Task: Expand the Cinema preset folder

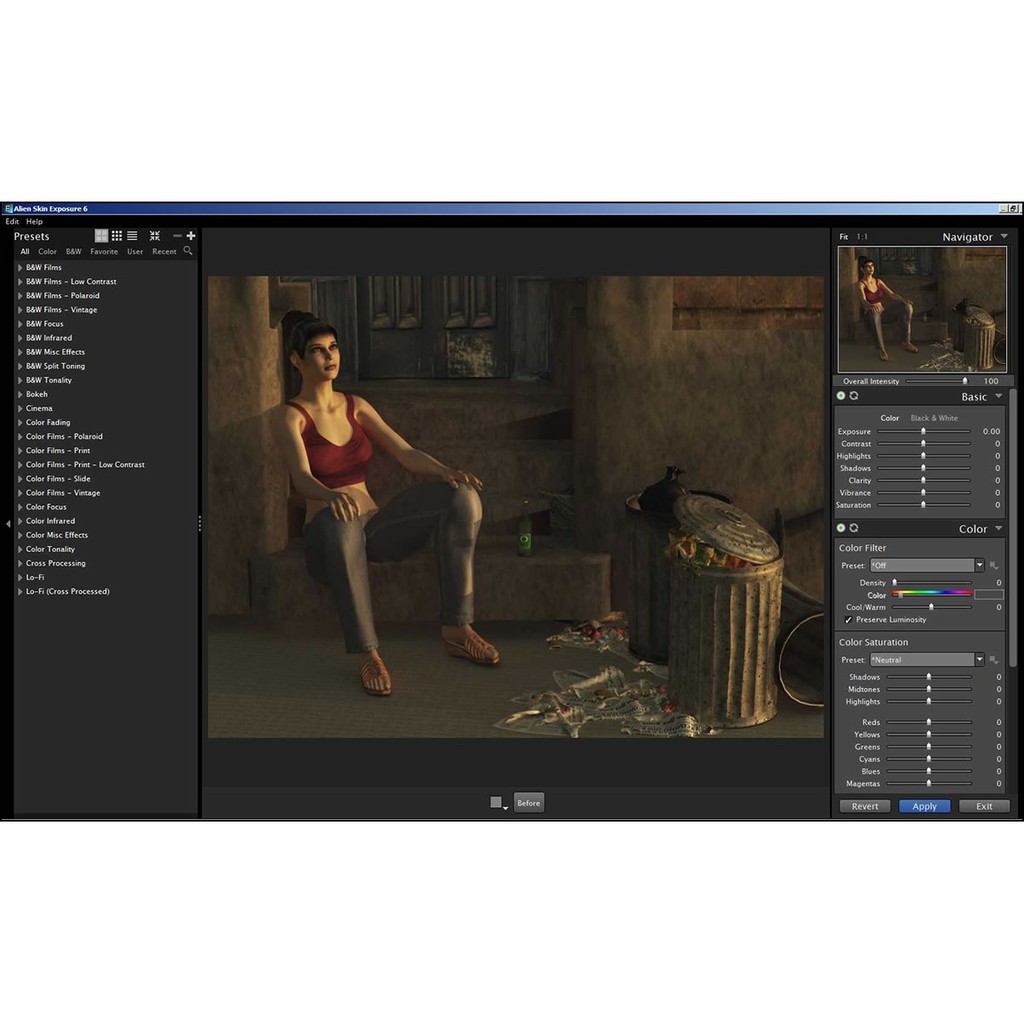Action: point(20,408)
